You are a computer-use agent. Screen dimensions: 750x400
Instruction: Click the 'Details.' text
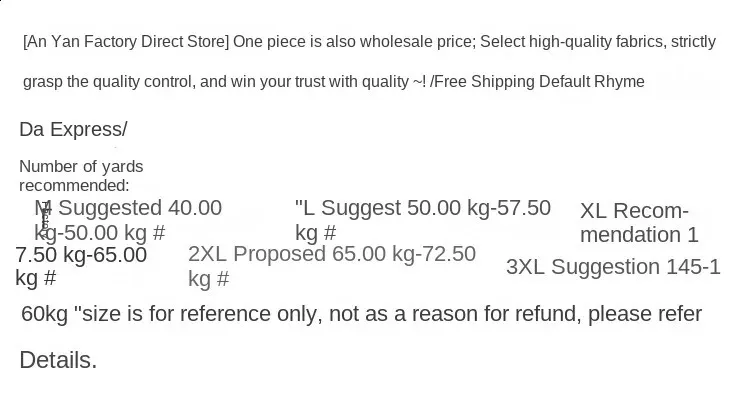(x=58, y=360)
